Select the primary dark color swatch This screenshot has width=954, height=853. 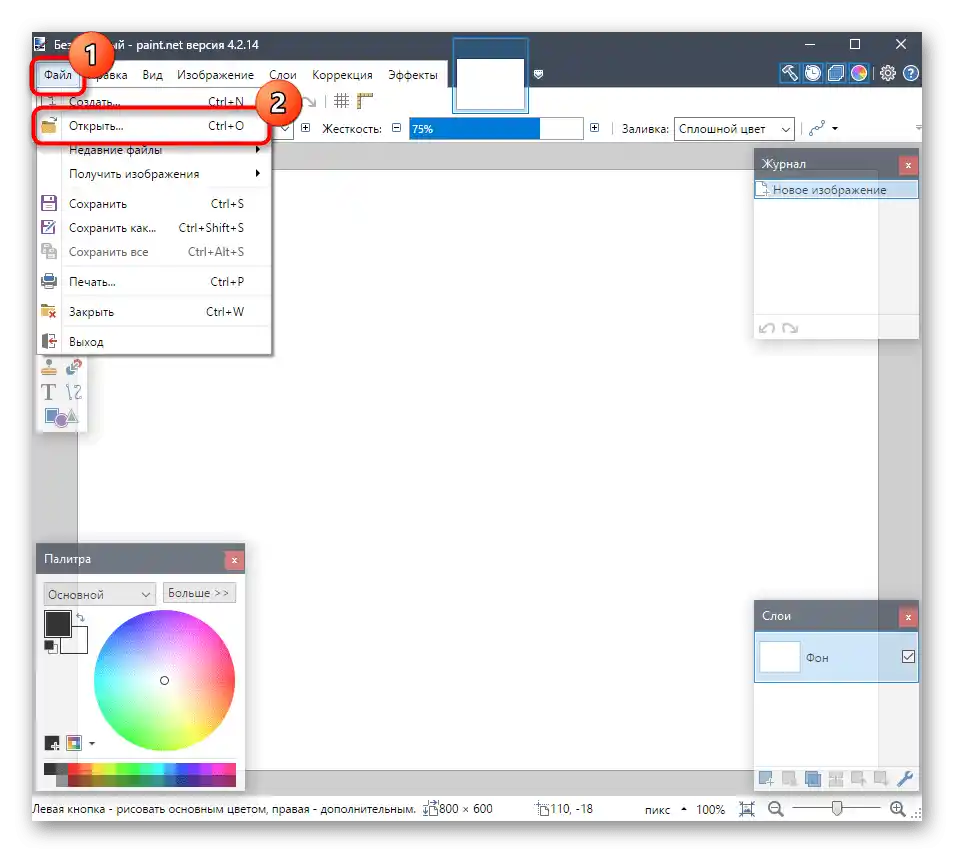click(x=57, y=624)
